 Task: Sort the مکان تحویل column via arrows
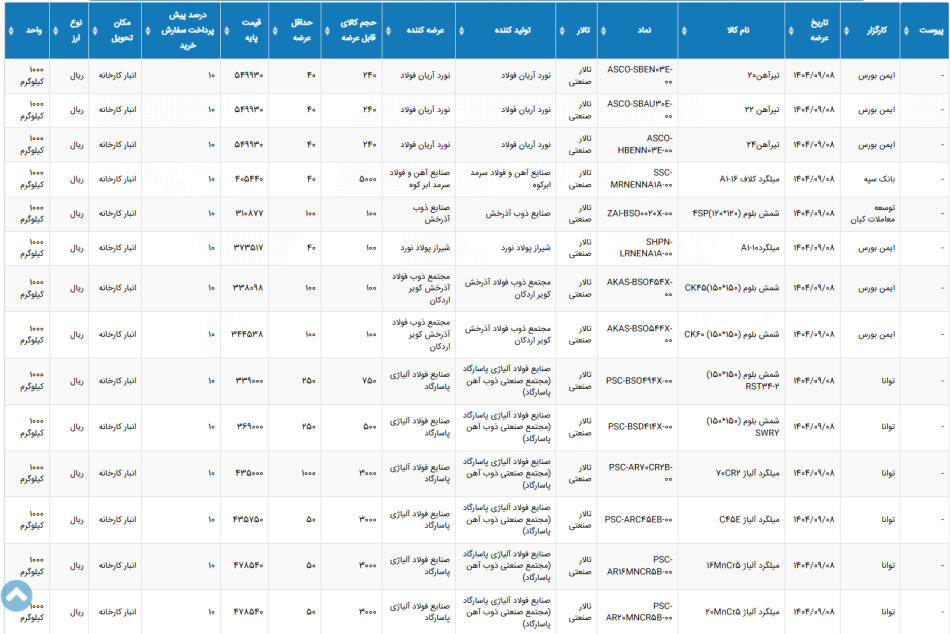click(95, 30)
